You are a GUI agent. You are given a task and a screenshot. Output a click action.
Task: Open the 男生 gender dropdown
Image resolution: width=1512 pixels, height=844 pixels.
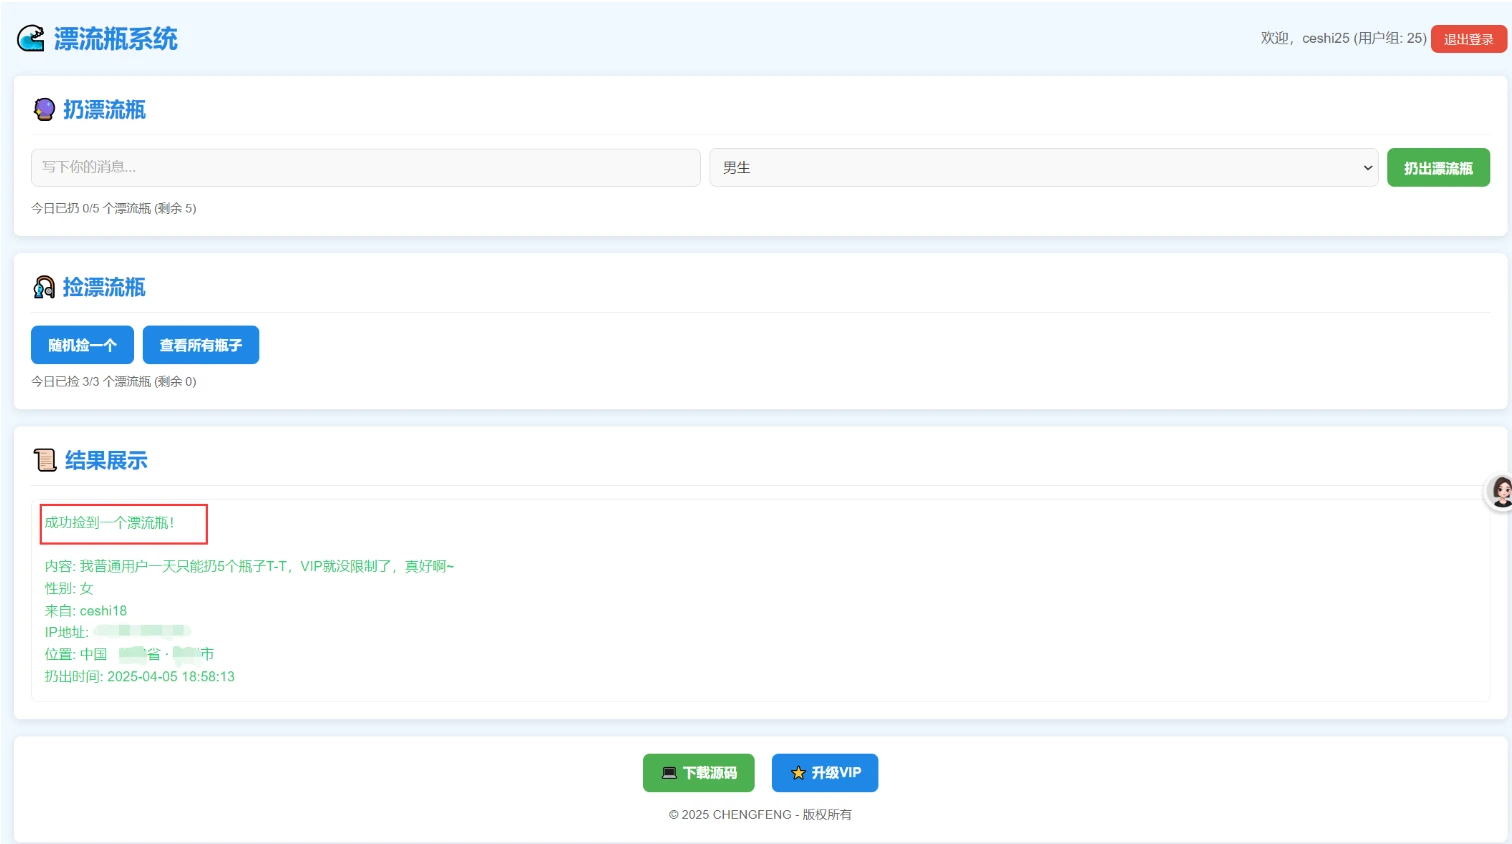(x=1043, y=168)
